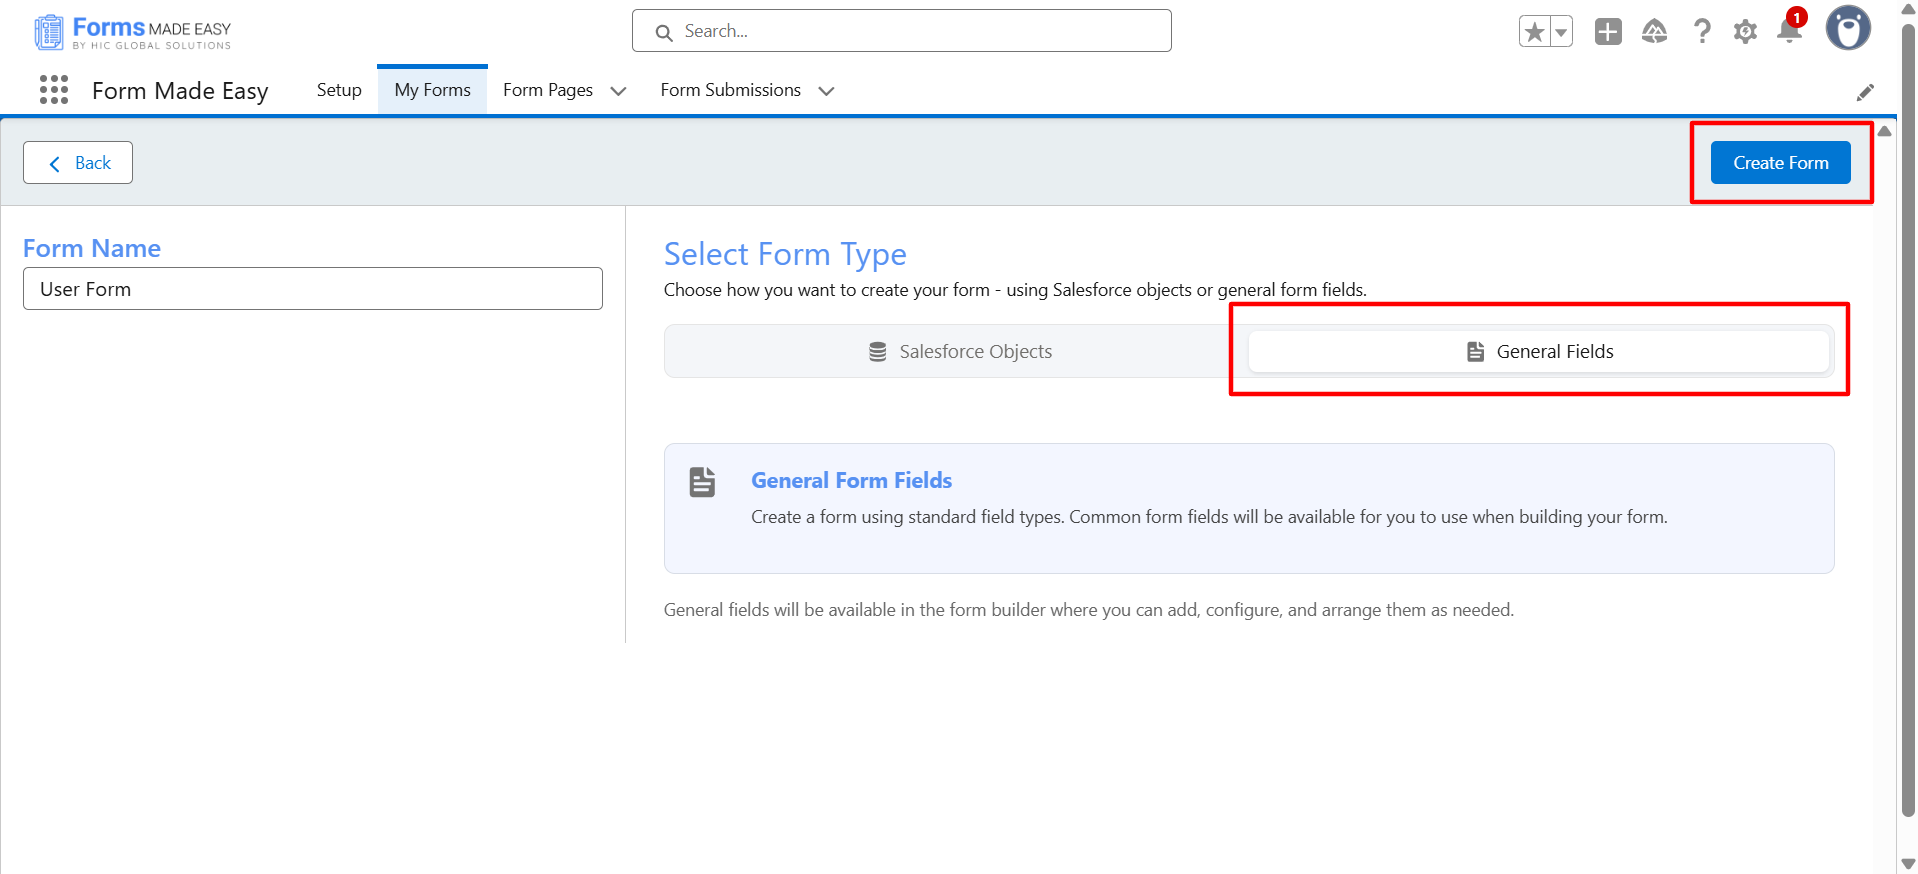The width and height of the screenshot is (1918, 874).
Task: Open the user profile avatar
Action: click(1847, 28)
